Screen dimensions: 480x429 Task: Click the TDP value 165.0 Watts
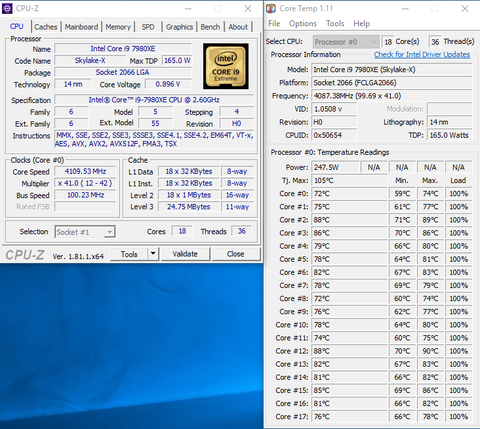[450, 135]
